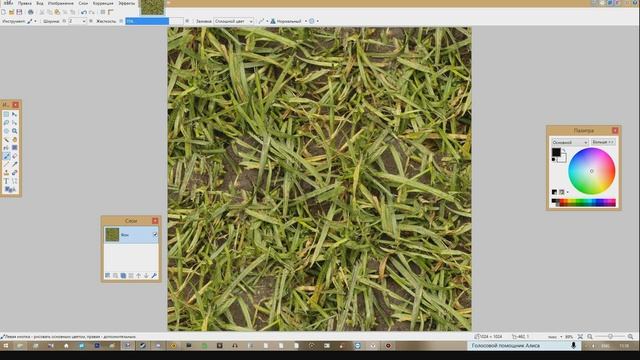The height and width of the screenshot is (360, 640).
Task: Toggle pixel grid in toolbar
Action: (103, 12)
